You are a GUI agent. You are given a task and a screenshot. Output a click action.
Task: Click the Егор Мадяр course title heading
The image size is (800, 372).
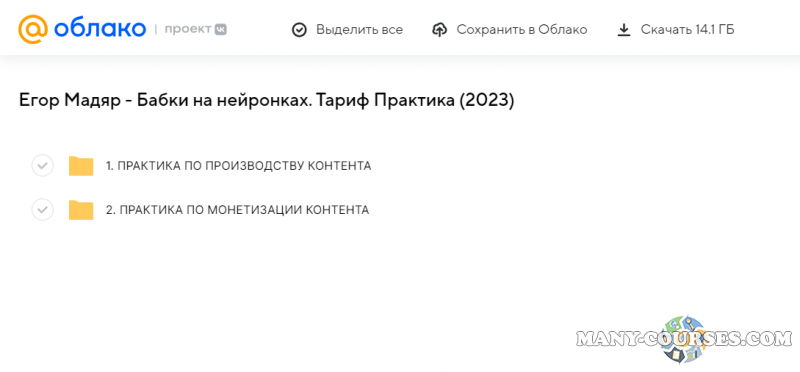click(266, 101)
